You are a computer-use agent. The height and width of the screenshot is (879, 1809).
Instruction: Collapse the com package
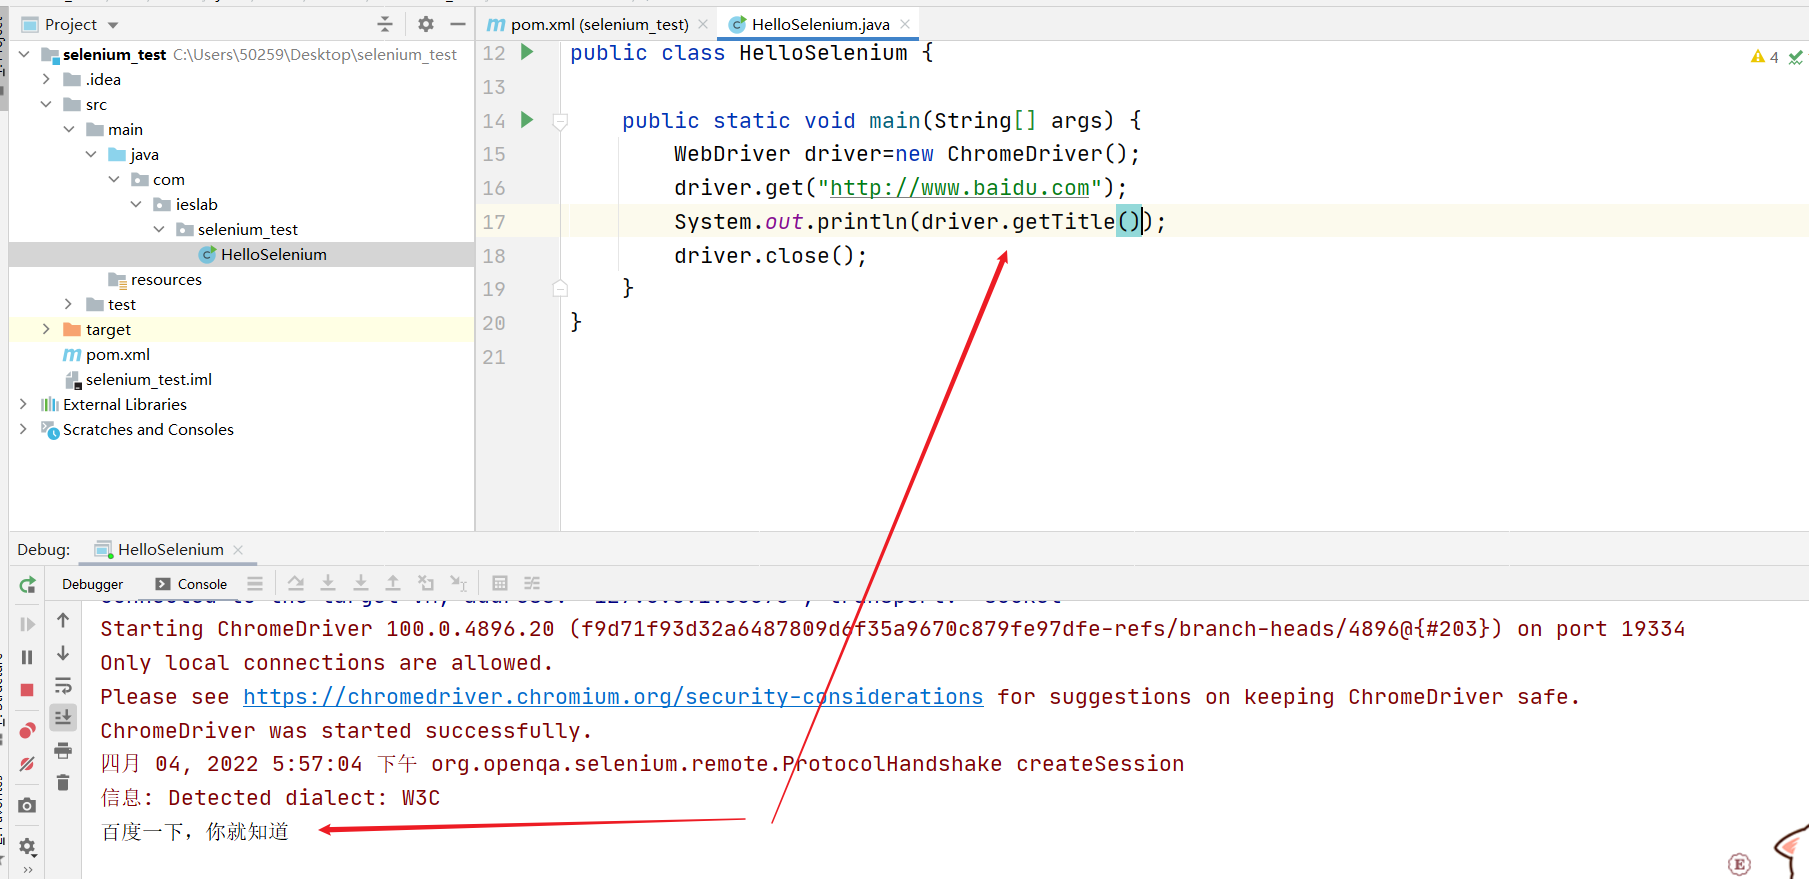(114, 179)
